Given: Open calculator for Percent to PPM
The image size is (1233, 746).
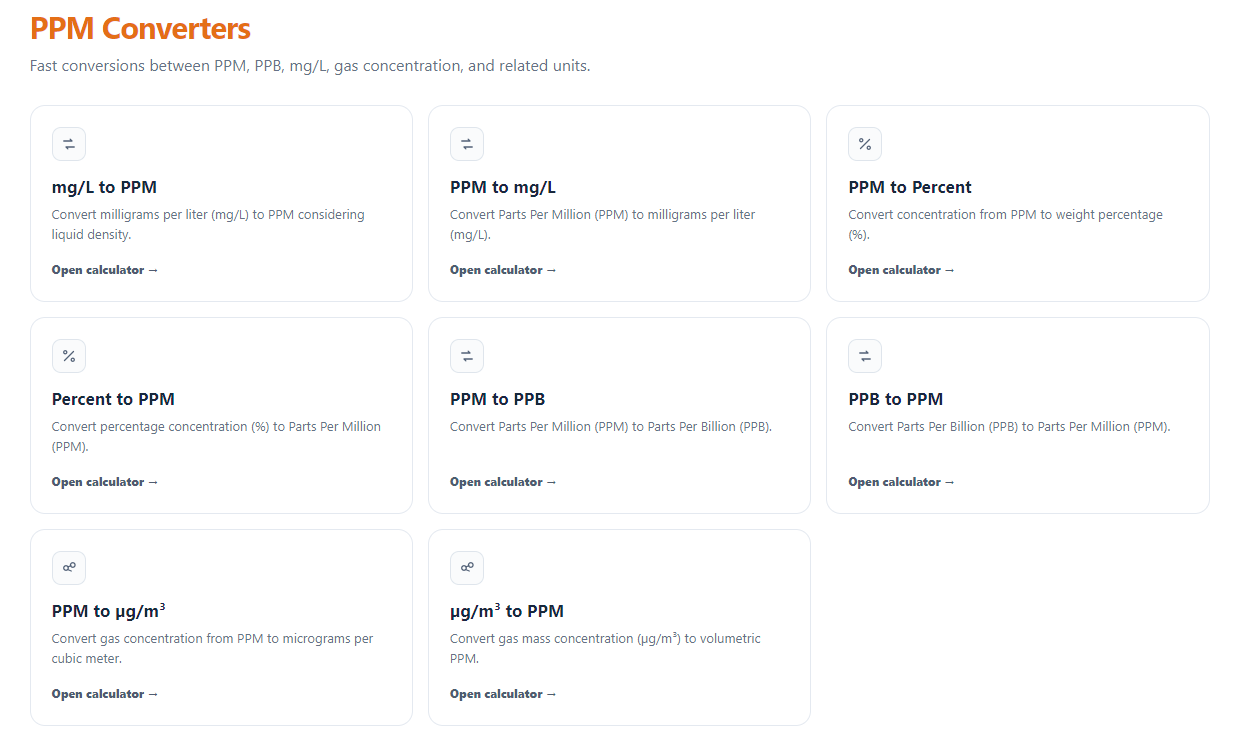Looking at the screenshot, I should (105, 482).
